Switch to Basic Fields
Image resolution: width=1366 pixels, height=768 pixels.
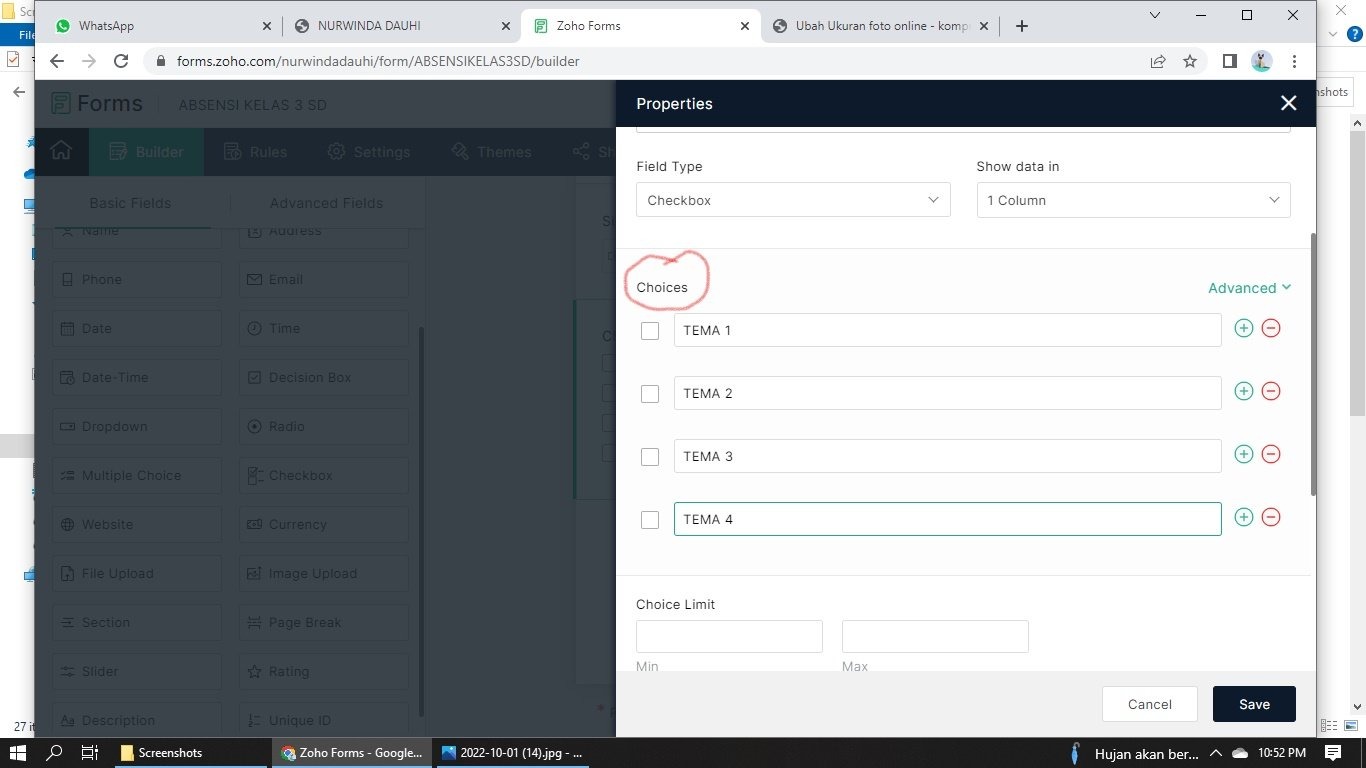pyautogui.click(x=130, y=203)
